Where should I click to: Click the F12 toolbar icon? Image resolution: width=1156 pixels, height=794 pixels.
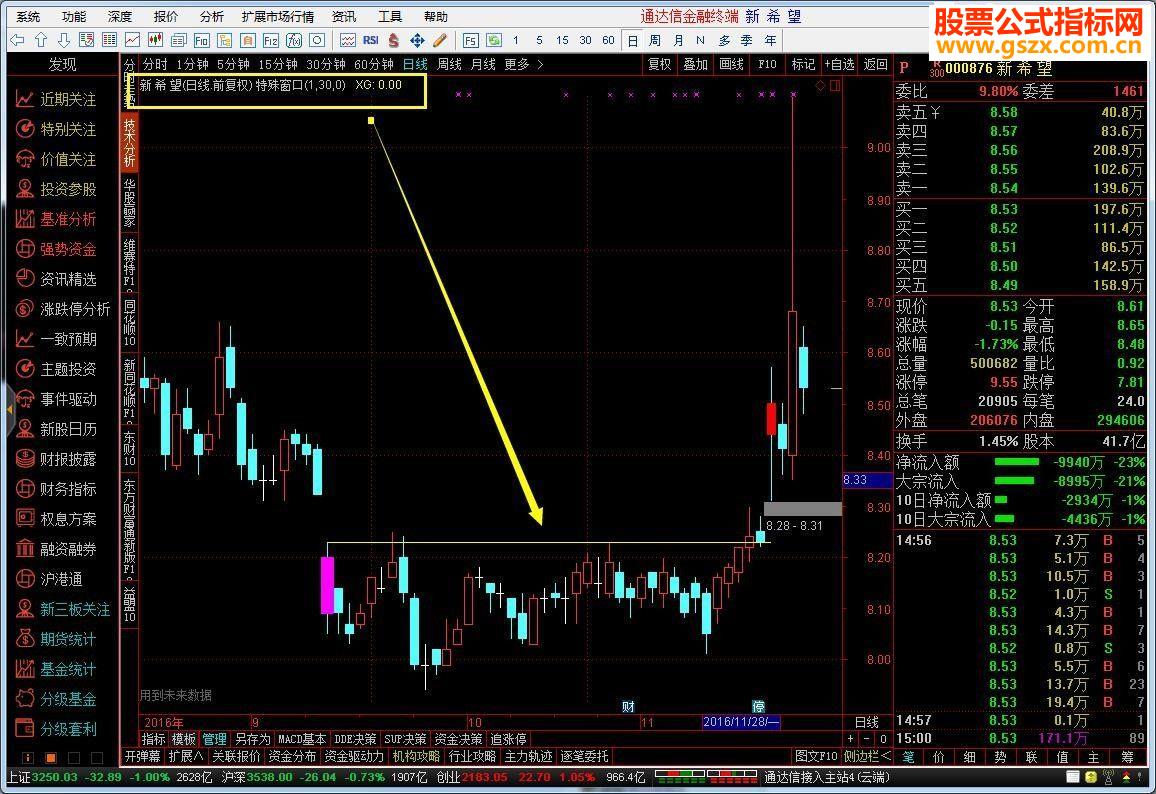(271, 41)
